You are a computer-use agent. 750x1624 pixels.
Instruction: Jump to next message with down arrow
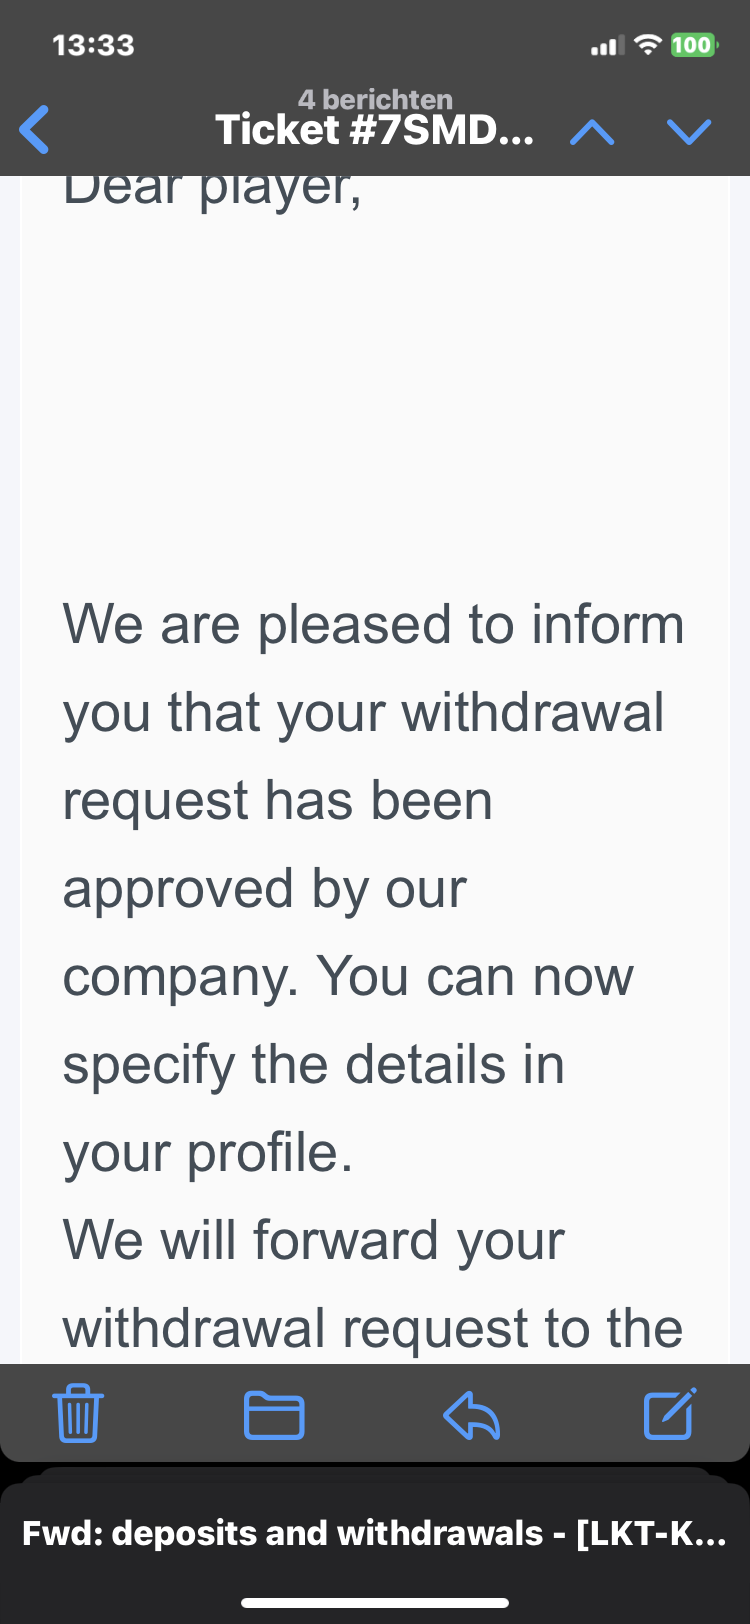689,132
